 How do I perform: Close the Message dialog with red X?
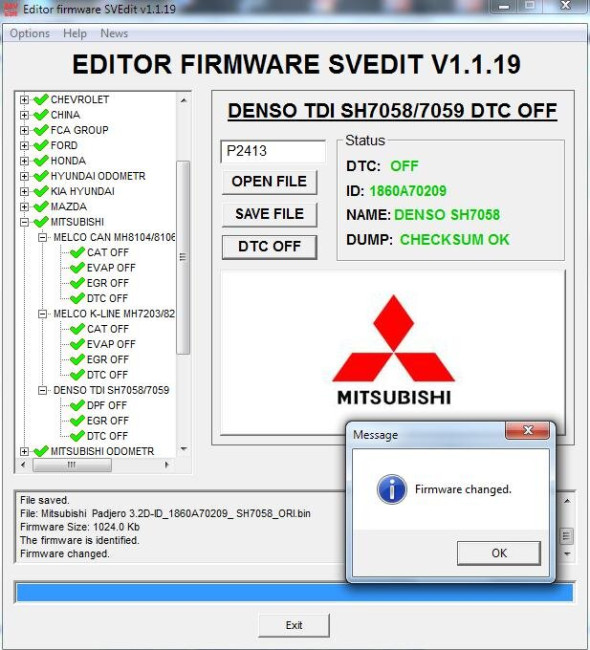point(527,430)
